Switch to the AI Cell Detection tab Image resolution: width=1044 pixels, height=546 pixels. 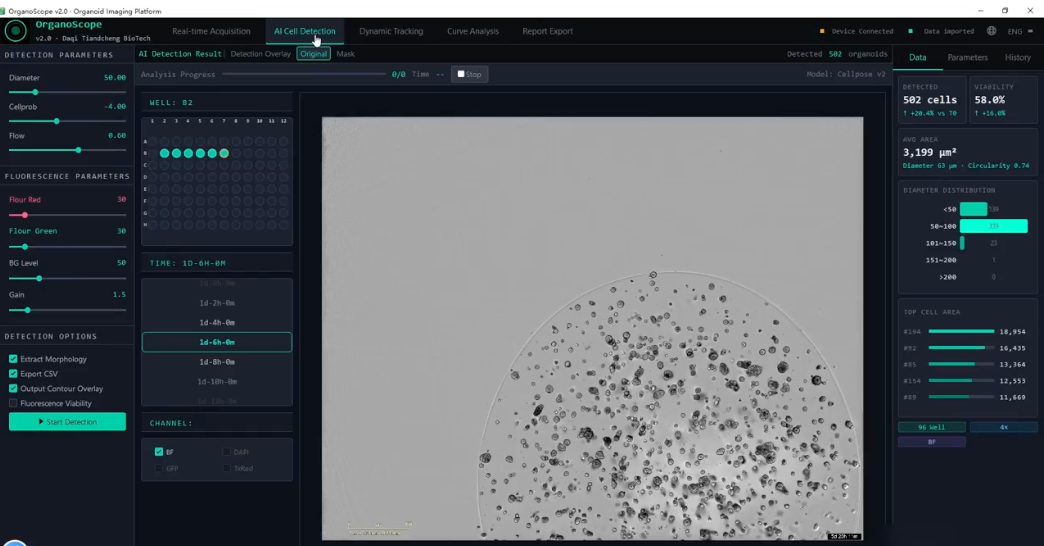(x=305, y=31)
